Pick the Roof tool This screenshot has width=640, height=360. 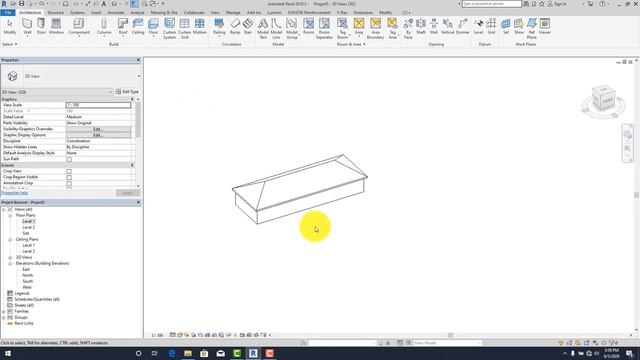pos(123,27)
